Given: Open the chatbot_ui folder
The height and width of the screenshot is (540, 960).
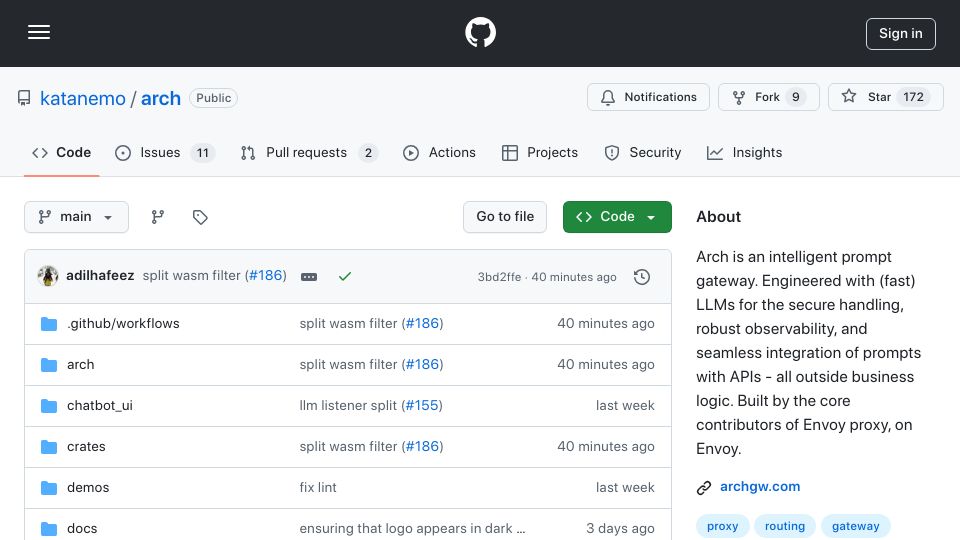Looking at the screenshot, I should 100,405.
